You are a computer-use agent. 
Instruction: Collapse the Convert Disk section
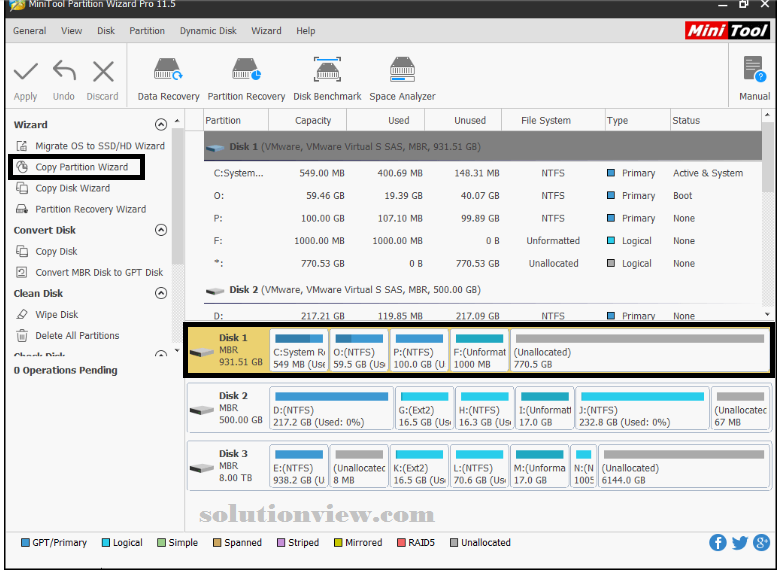tap(161, 230)
